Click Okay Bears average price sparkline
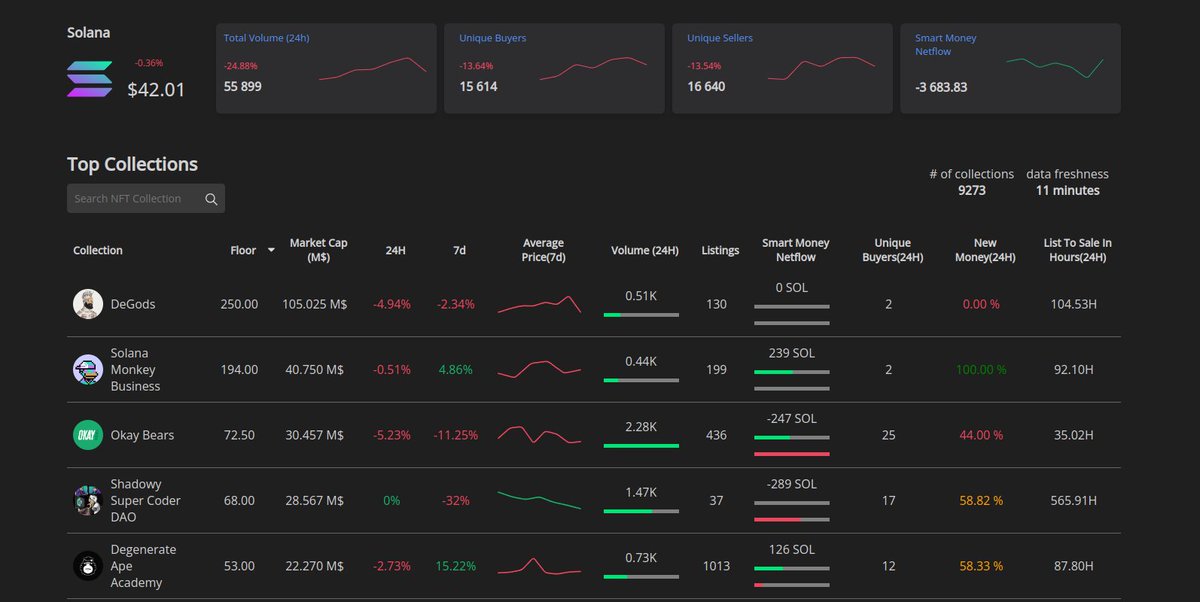Screen dimensions: 1200x602 tap(539, 435)
